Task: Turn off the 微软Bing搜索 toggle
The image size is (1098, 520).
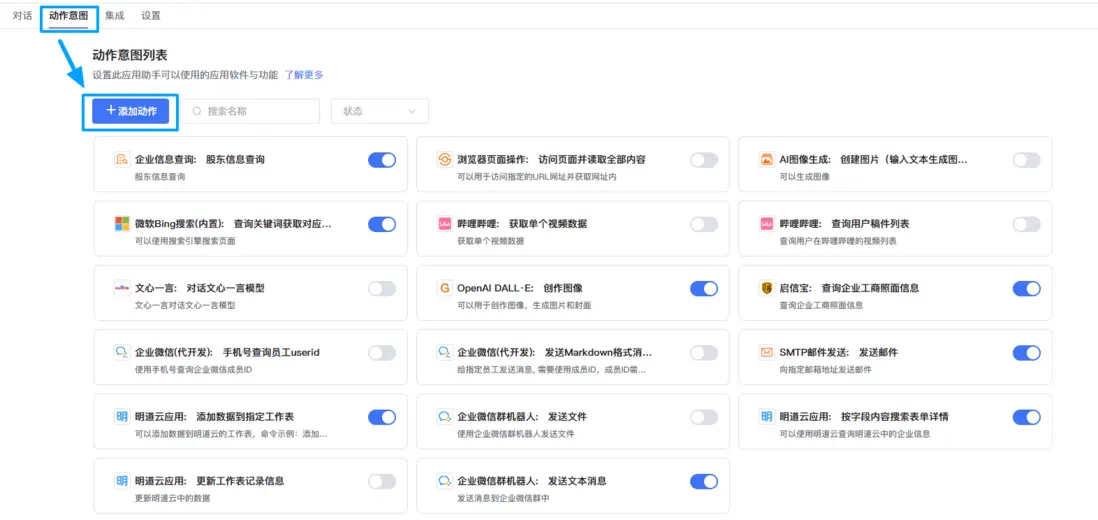Action: [x=382, y=225]
